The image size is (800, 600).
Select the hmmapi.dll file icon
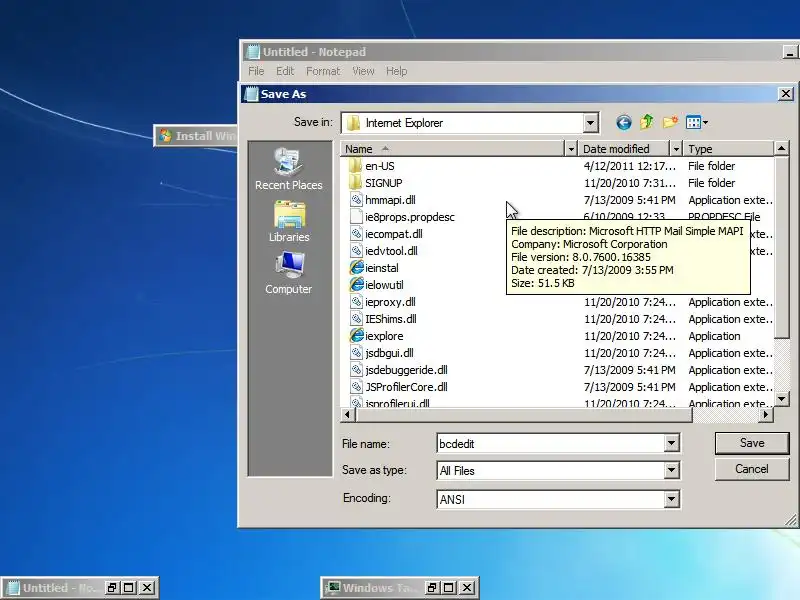click(356, 200)
